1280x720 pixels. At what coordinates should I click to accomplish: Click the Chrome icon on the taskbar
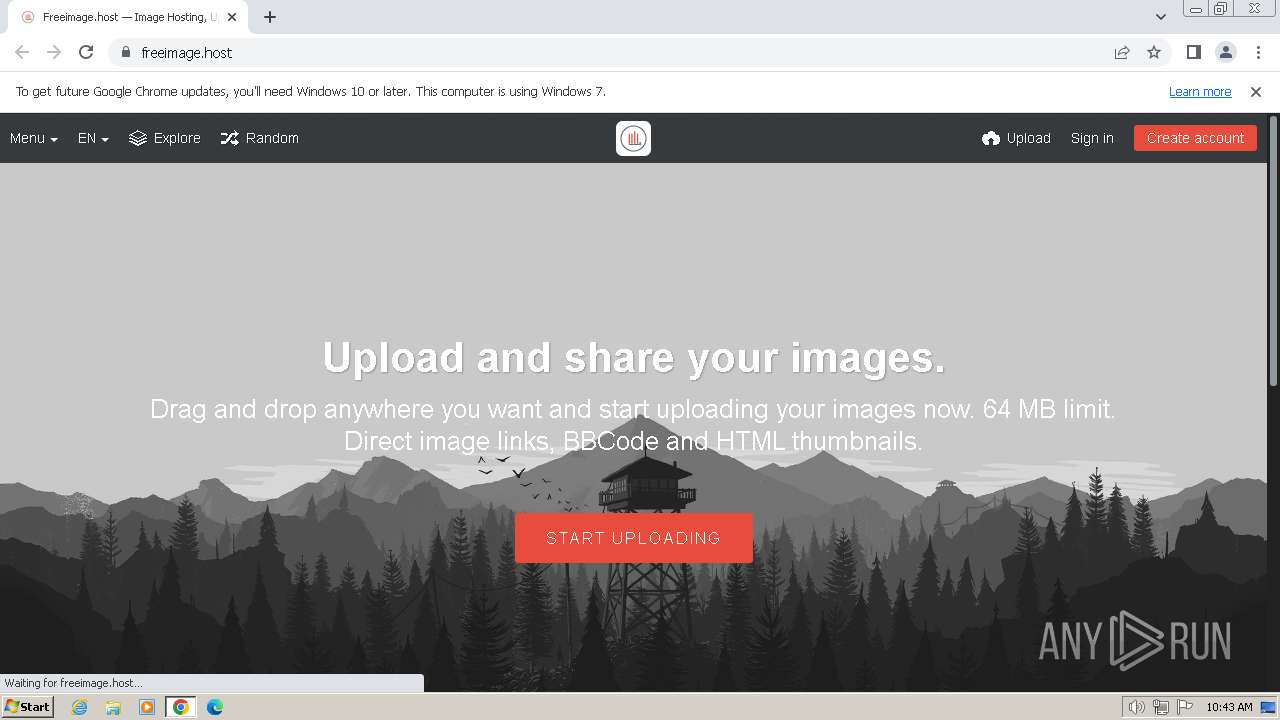181,707
